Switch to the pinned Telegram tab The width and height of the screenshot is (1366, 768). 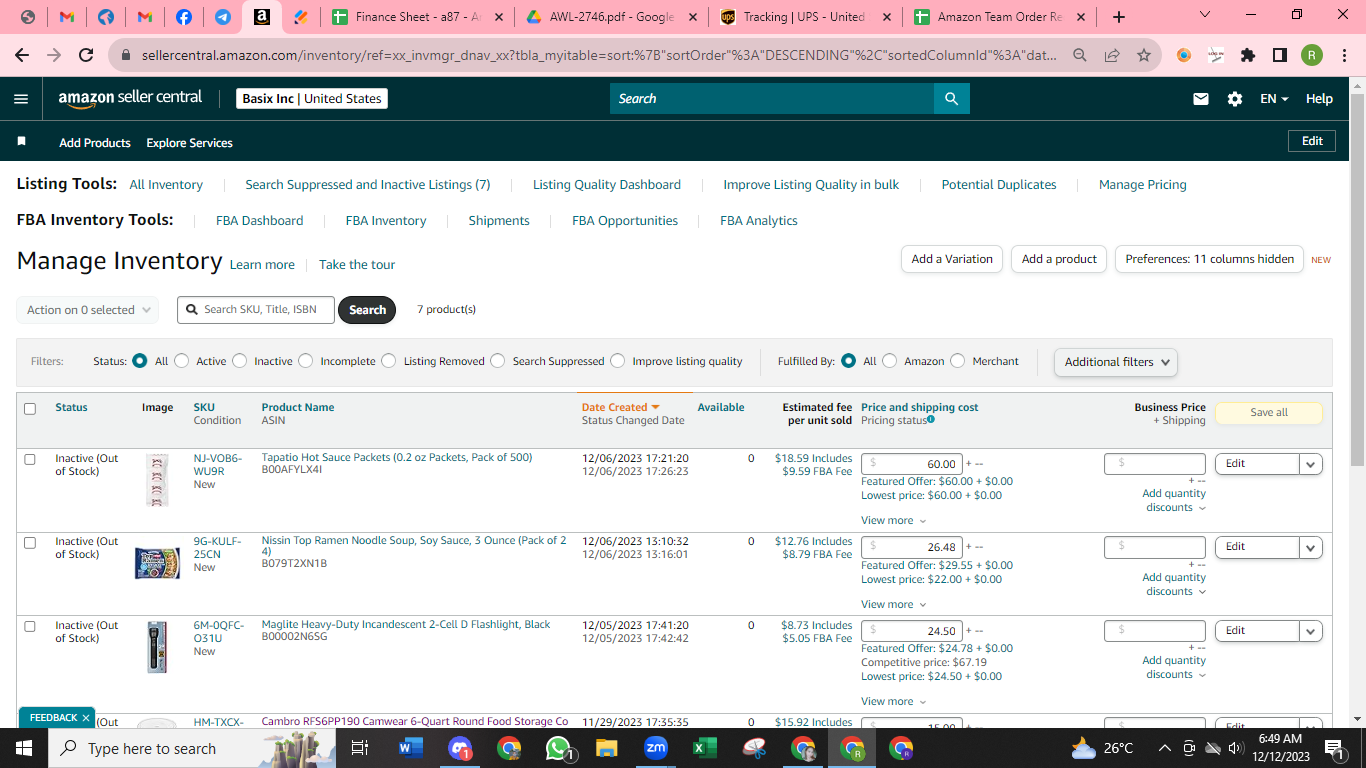point(223,17)
